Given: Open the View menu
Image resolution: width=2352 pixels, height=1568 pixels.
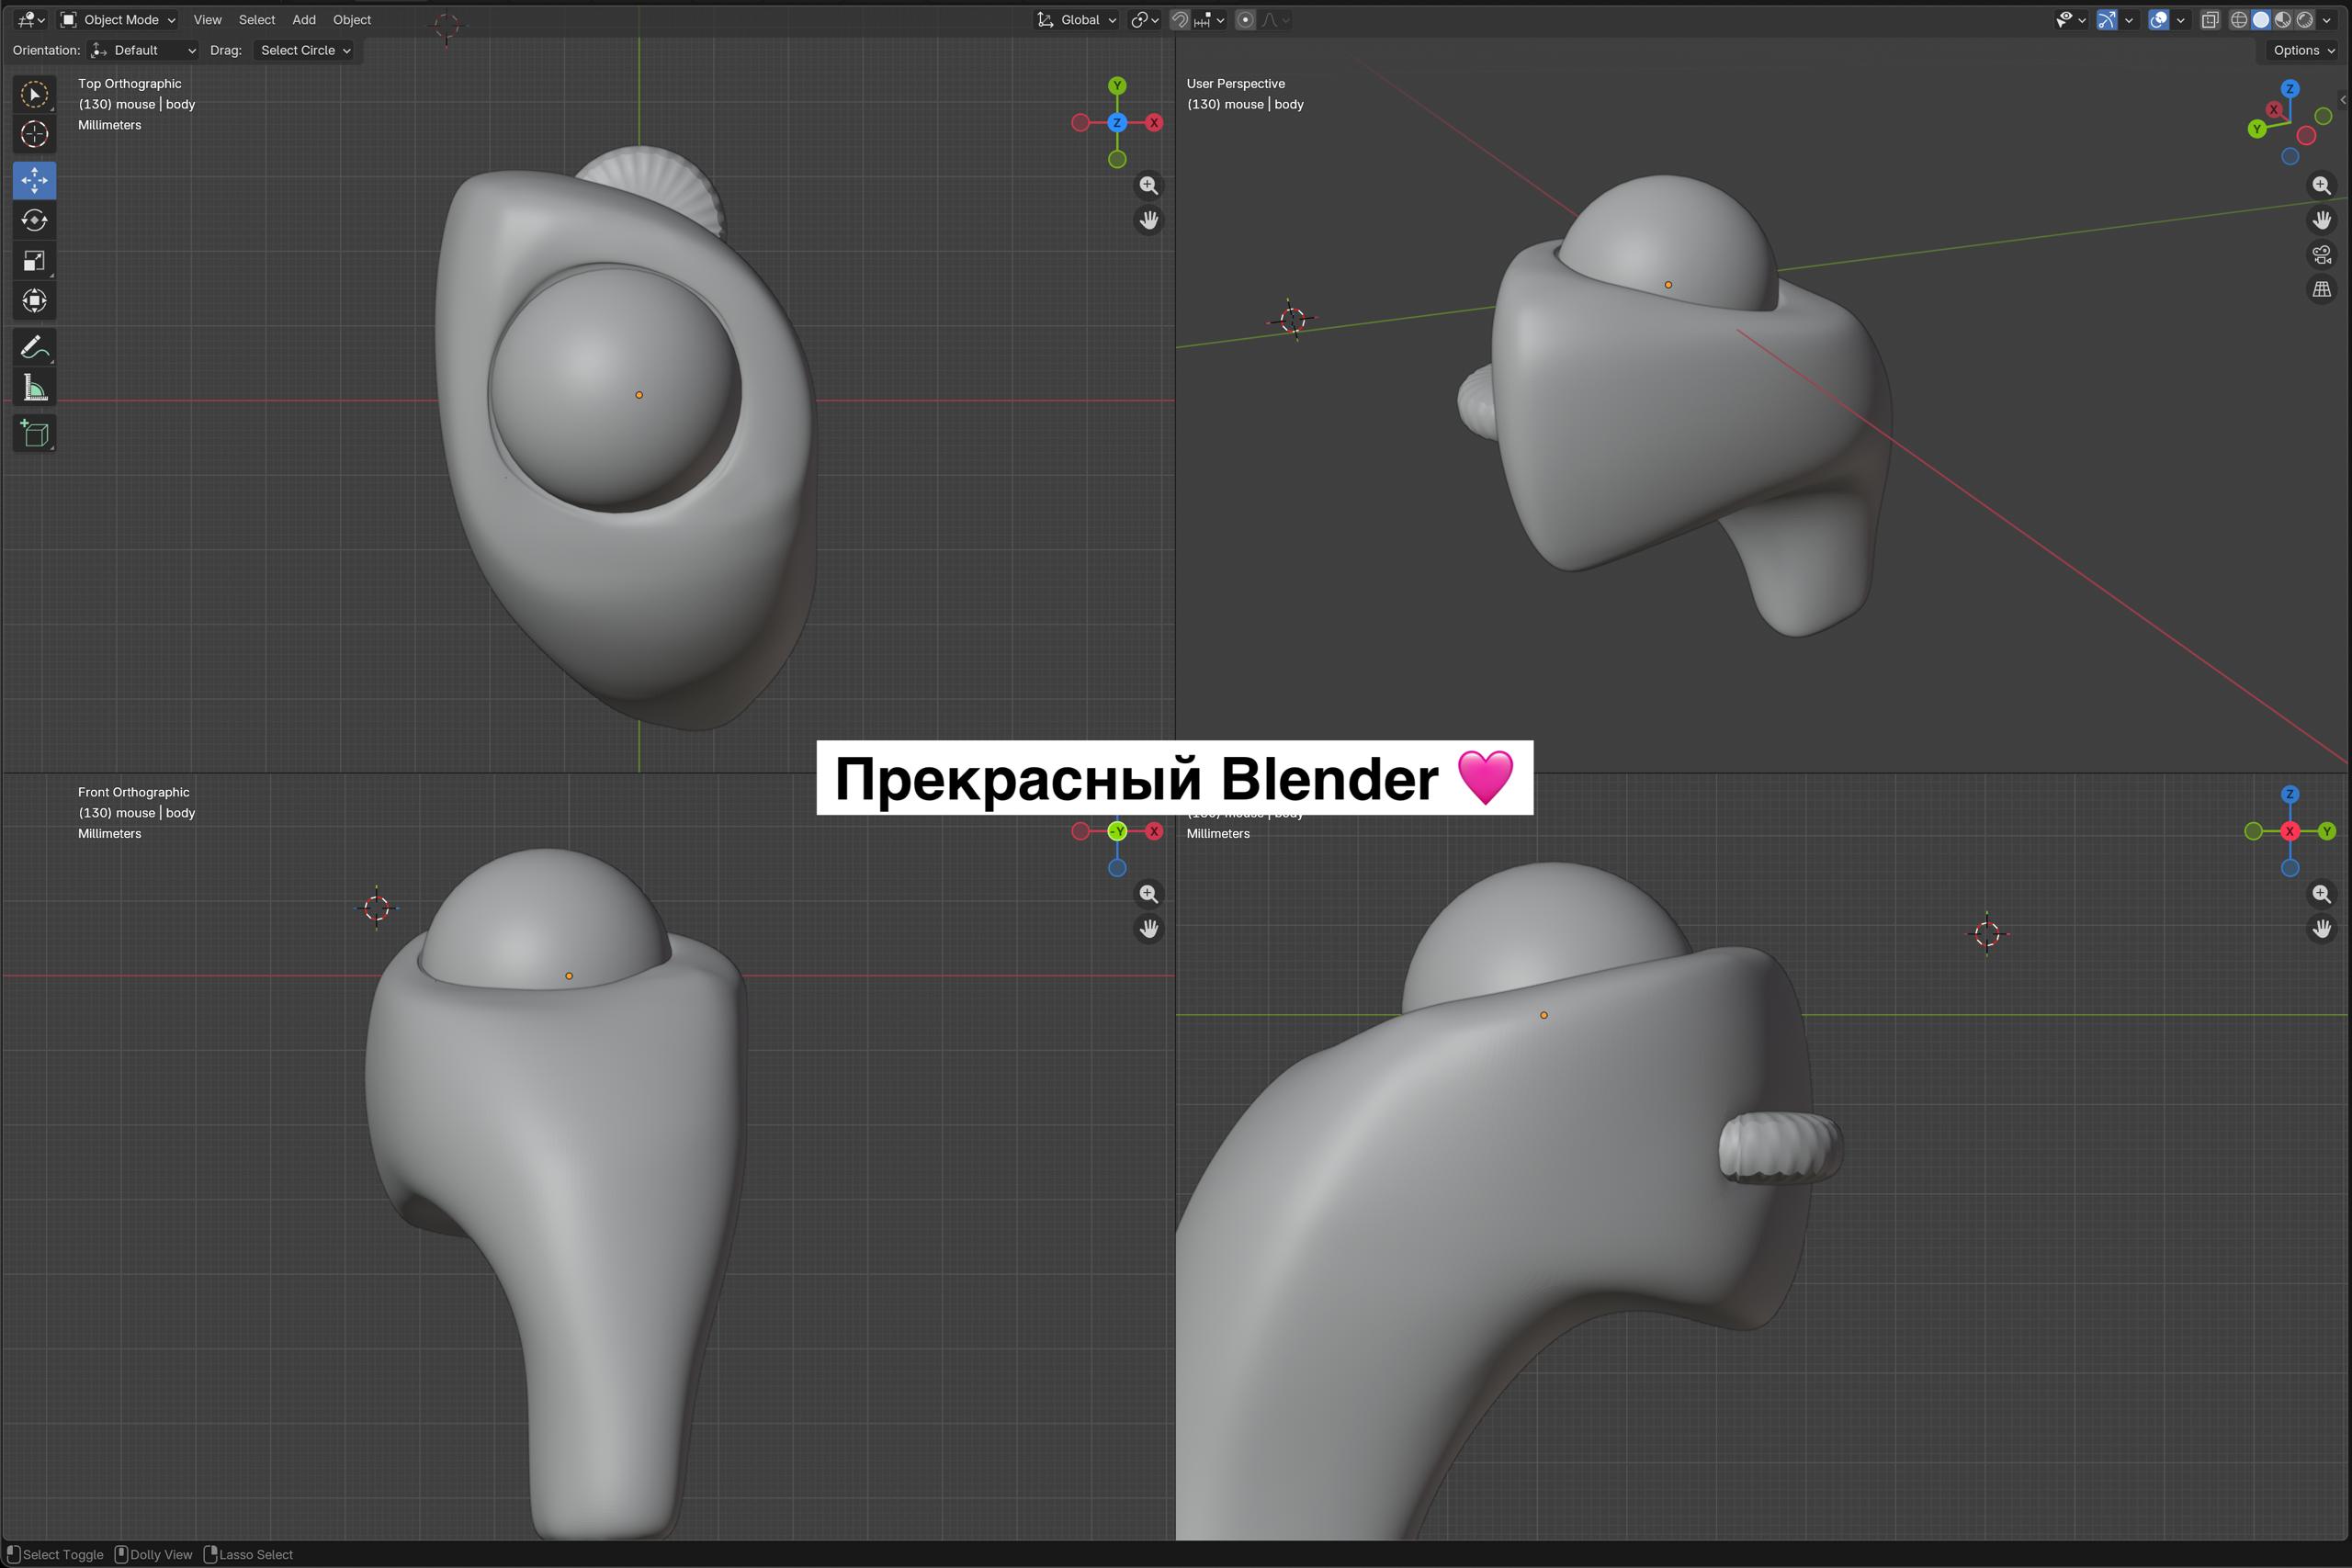Looking at the screenshot, I should point(207,20).
